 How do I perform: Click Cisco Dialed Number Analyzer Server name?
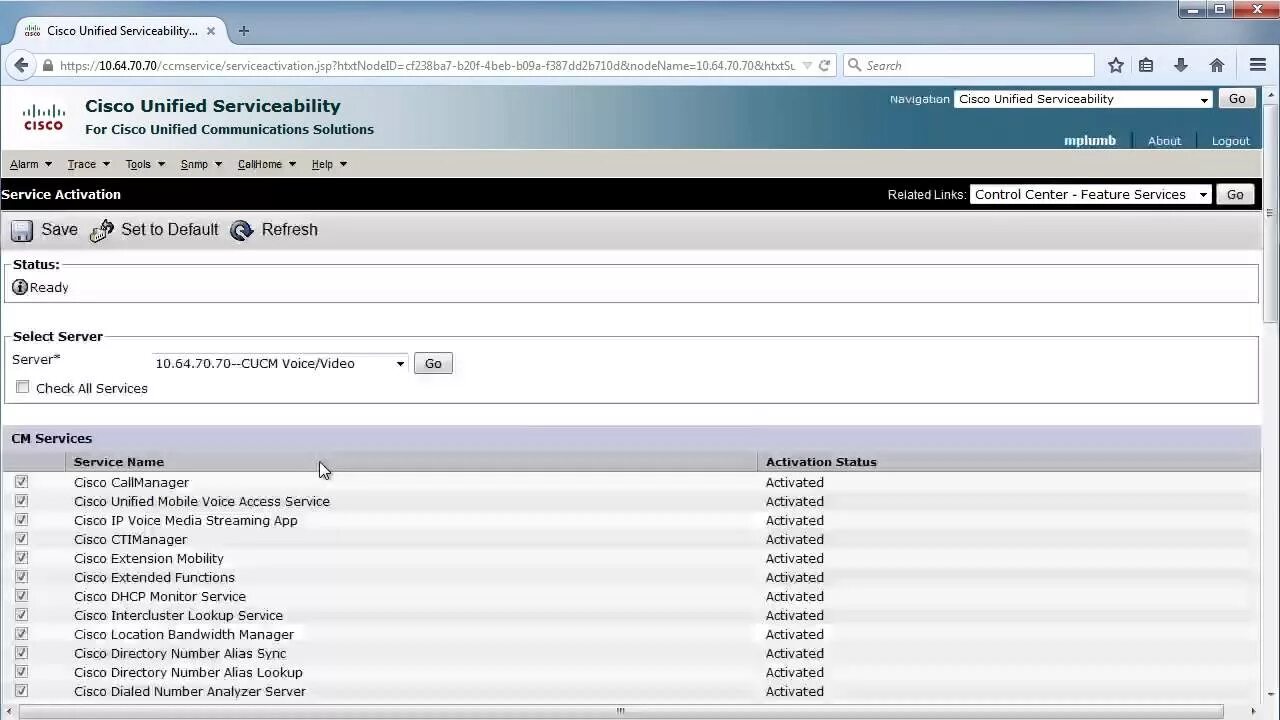pos(190,691)
